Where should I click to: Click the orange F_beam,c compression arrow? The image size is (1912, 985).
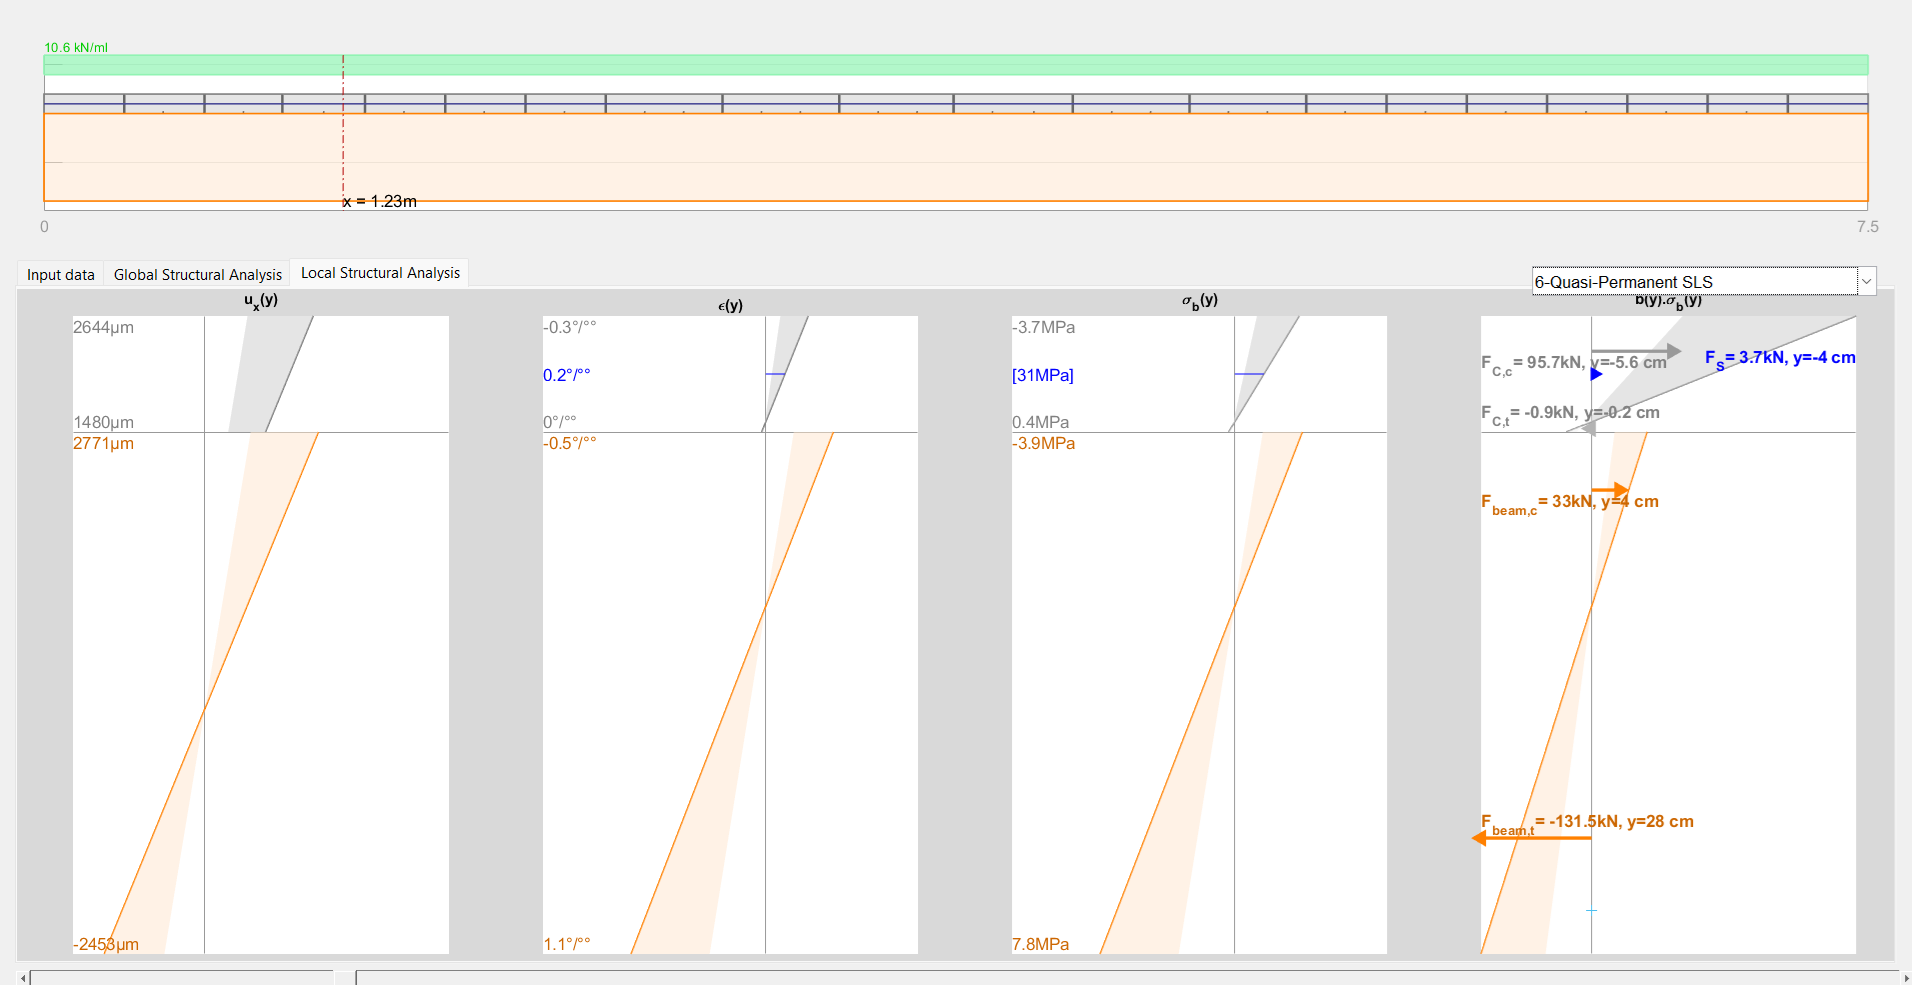click(1610, 490)
